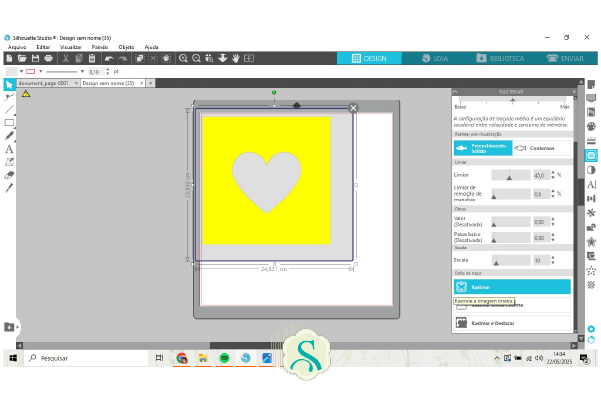Click the Zoom In magnifier
601x400 pixels.
pyautogui.click(x=183, y=58)
